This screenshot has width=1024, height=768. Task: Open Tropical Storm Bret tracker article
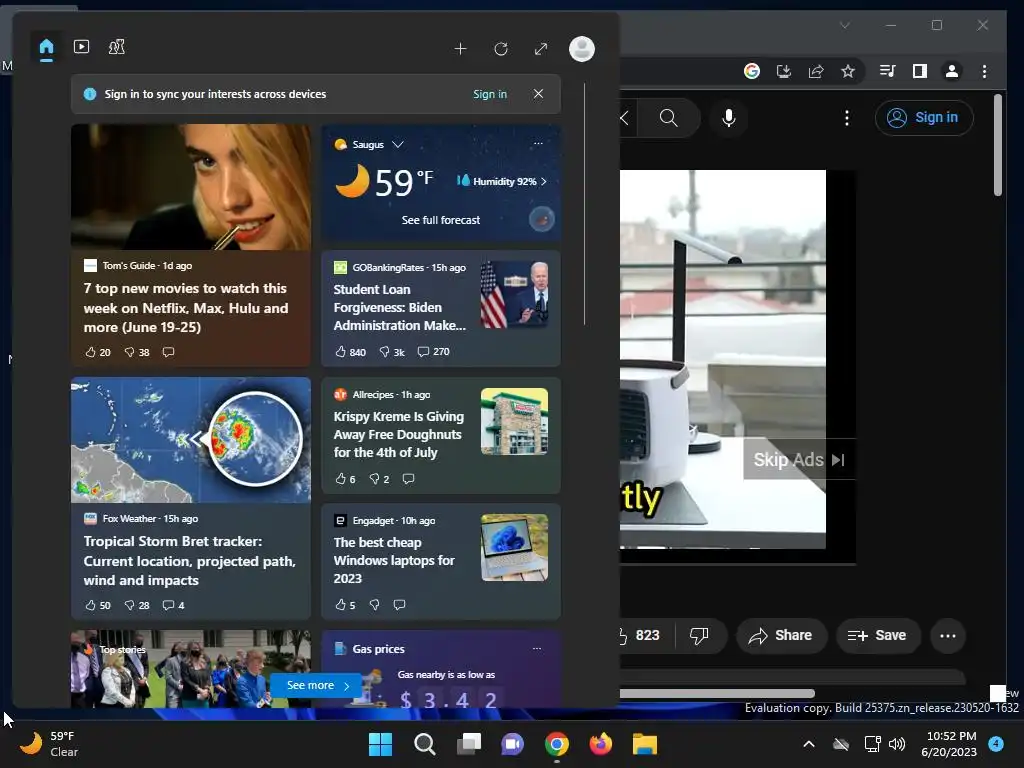click(189, 560)
